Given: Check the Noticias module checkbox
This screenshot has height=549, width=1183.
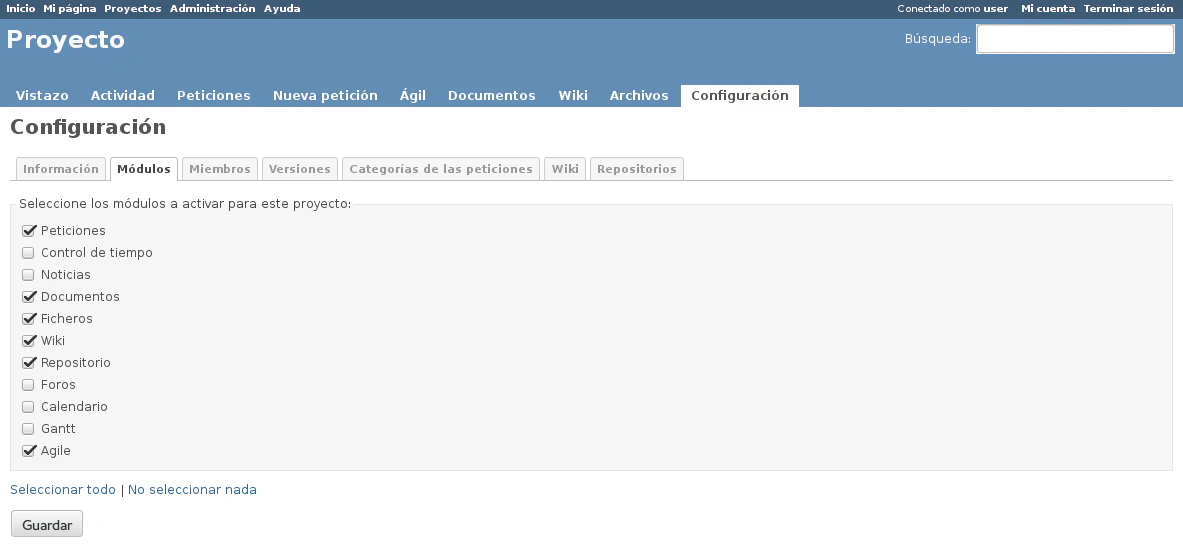Looking at the screenshot, I should [29, 275].
